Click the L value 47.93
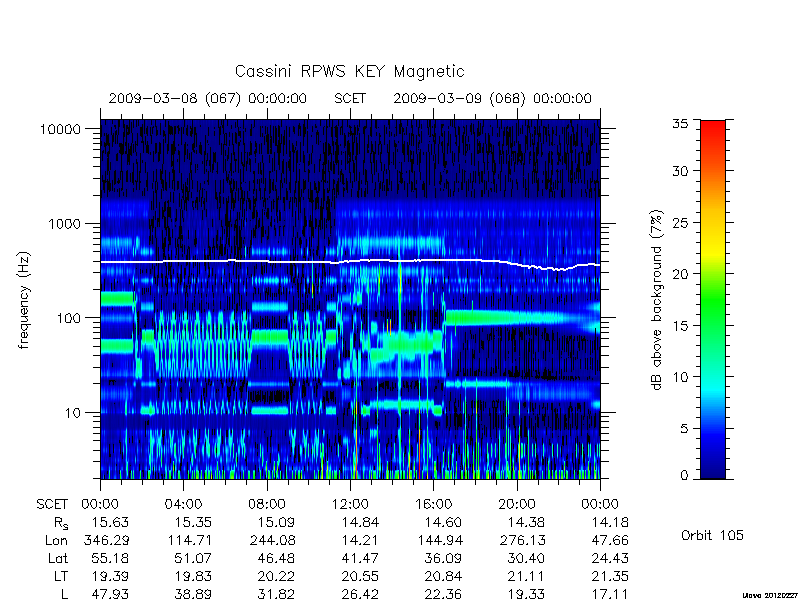 pyautogui.click(x=110, y=594)
